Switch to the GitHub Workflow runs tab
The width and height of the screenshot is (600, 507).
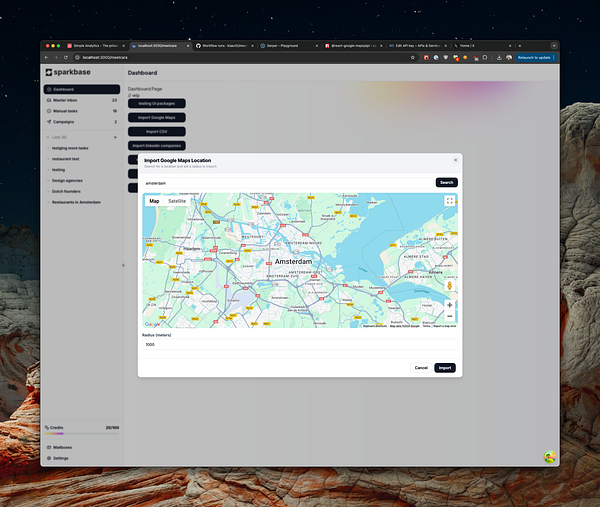click(225, 46)
